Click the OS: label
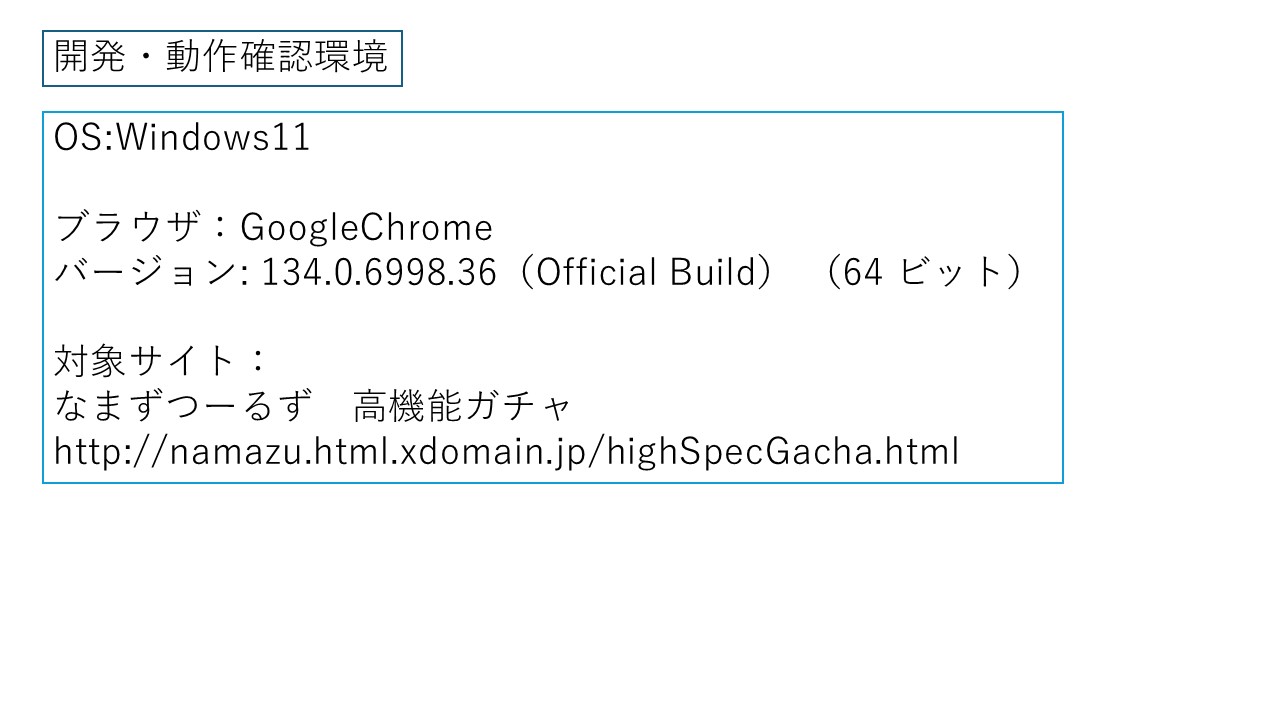This screenshot has width=1280, height=720. pyautogui.click(x=85, y=138)
